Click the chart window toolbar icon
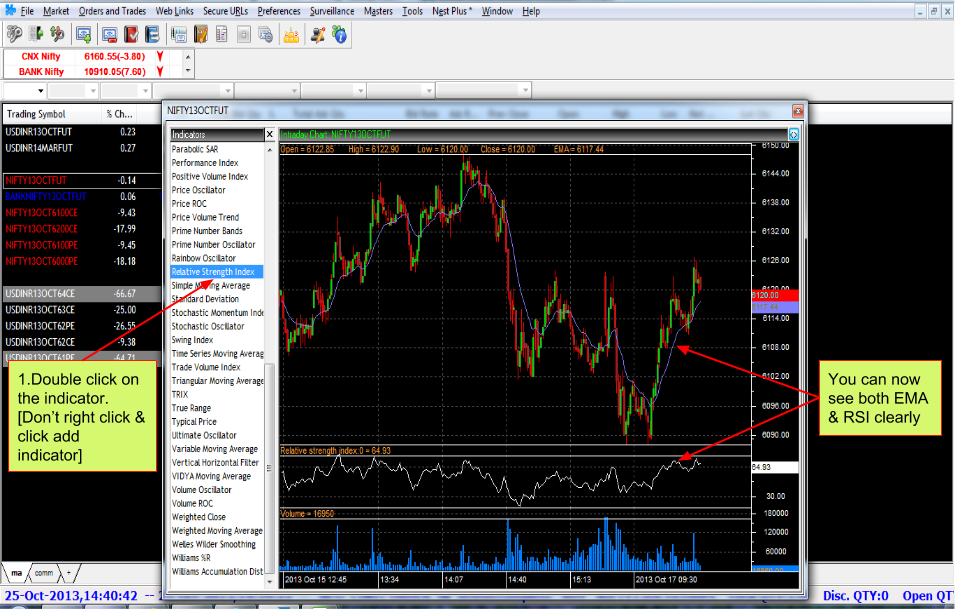This screenshot has width=955, height=609. tap(179, 35)
